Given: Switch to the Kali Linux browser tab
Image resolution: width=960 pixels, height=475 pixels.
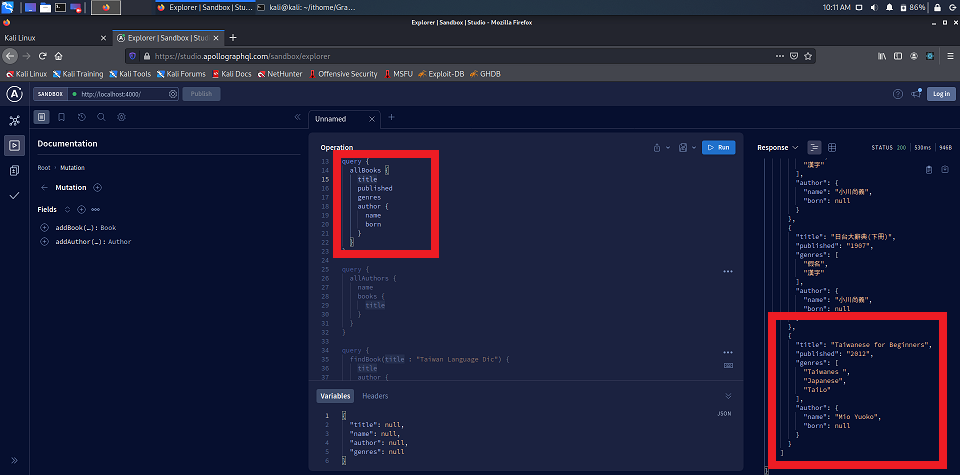Looking at the screenshot, I should click(x=52, y=38).
